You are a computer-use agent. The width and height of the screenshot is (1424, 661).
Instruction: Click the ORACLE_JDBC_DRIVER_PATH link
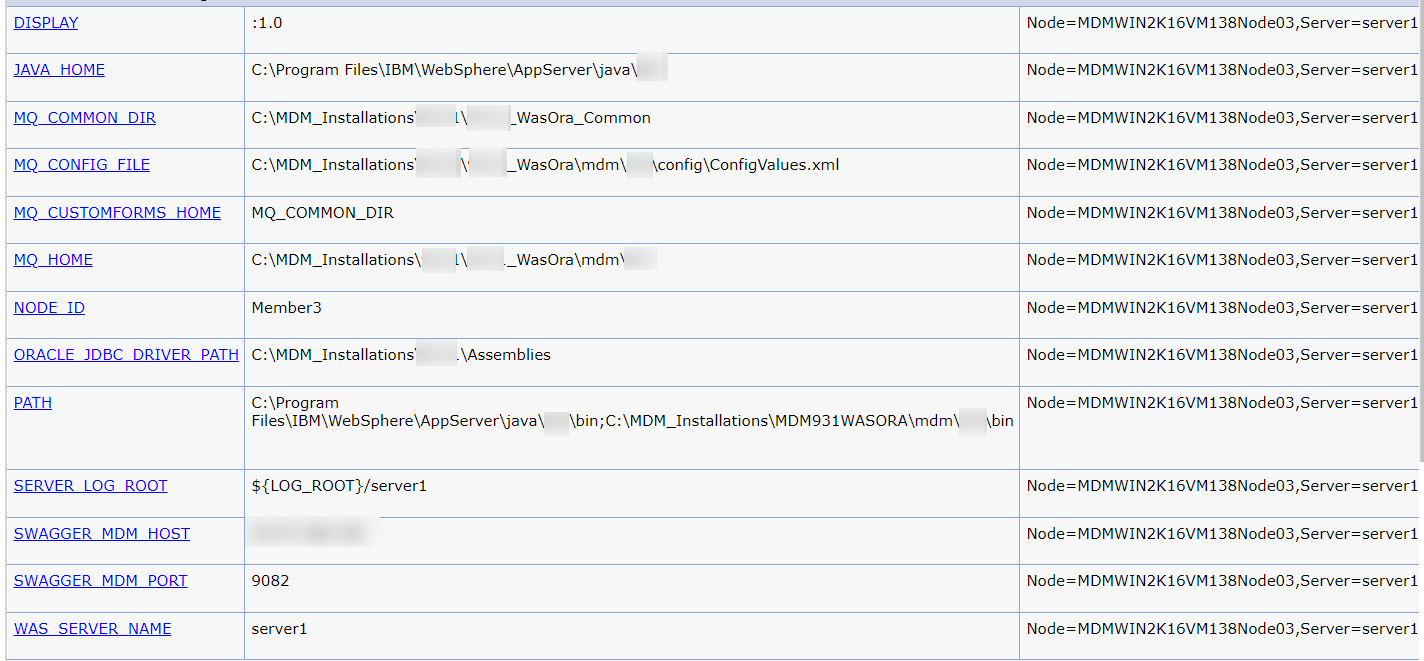coord(126,355)
